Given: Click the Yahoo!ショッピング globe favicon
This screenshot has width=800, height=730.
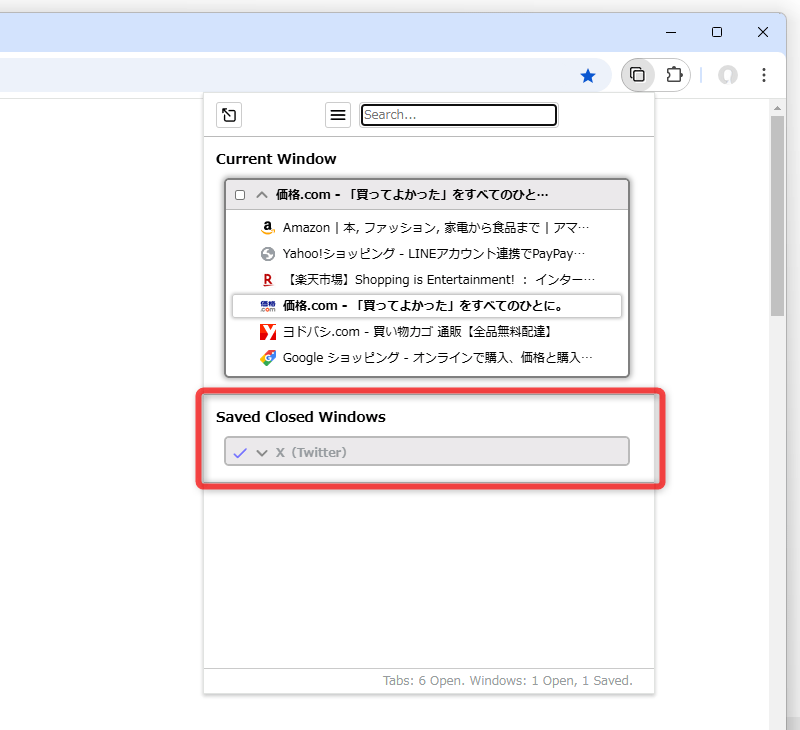Looking at the screenshot, I should point(268,254).
